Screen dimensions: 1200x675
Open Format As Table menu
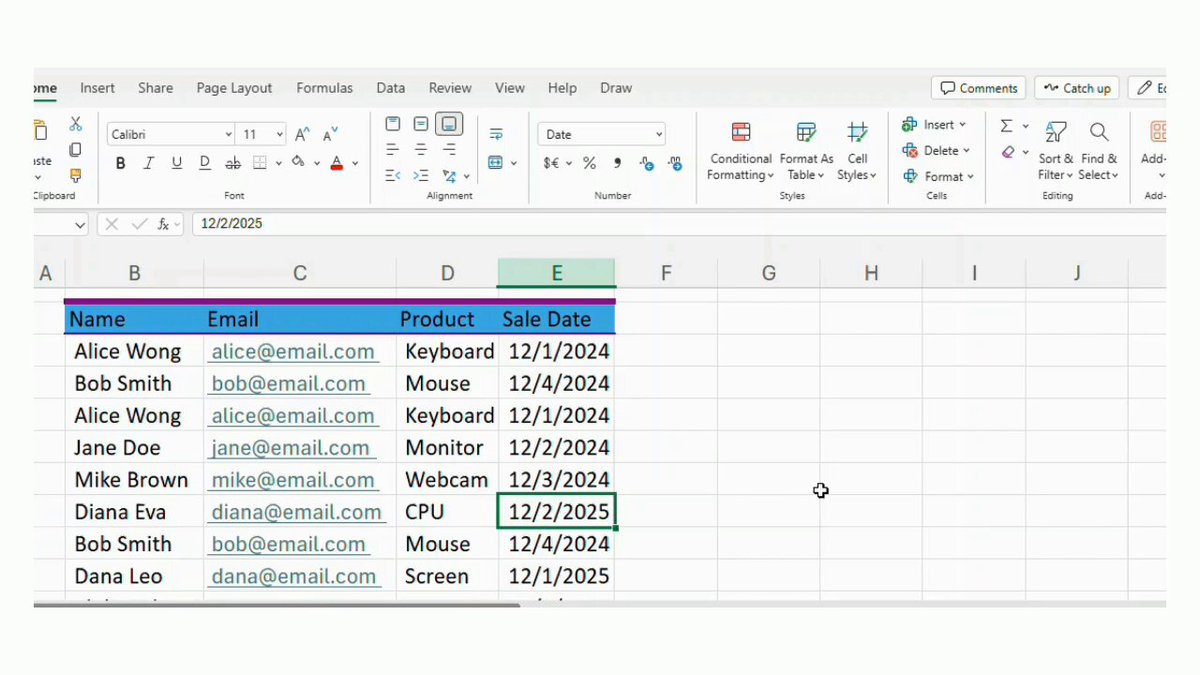pos(806,150)
